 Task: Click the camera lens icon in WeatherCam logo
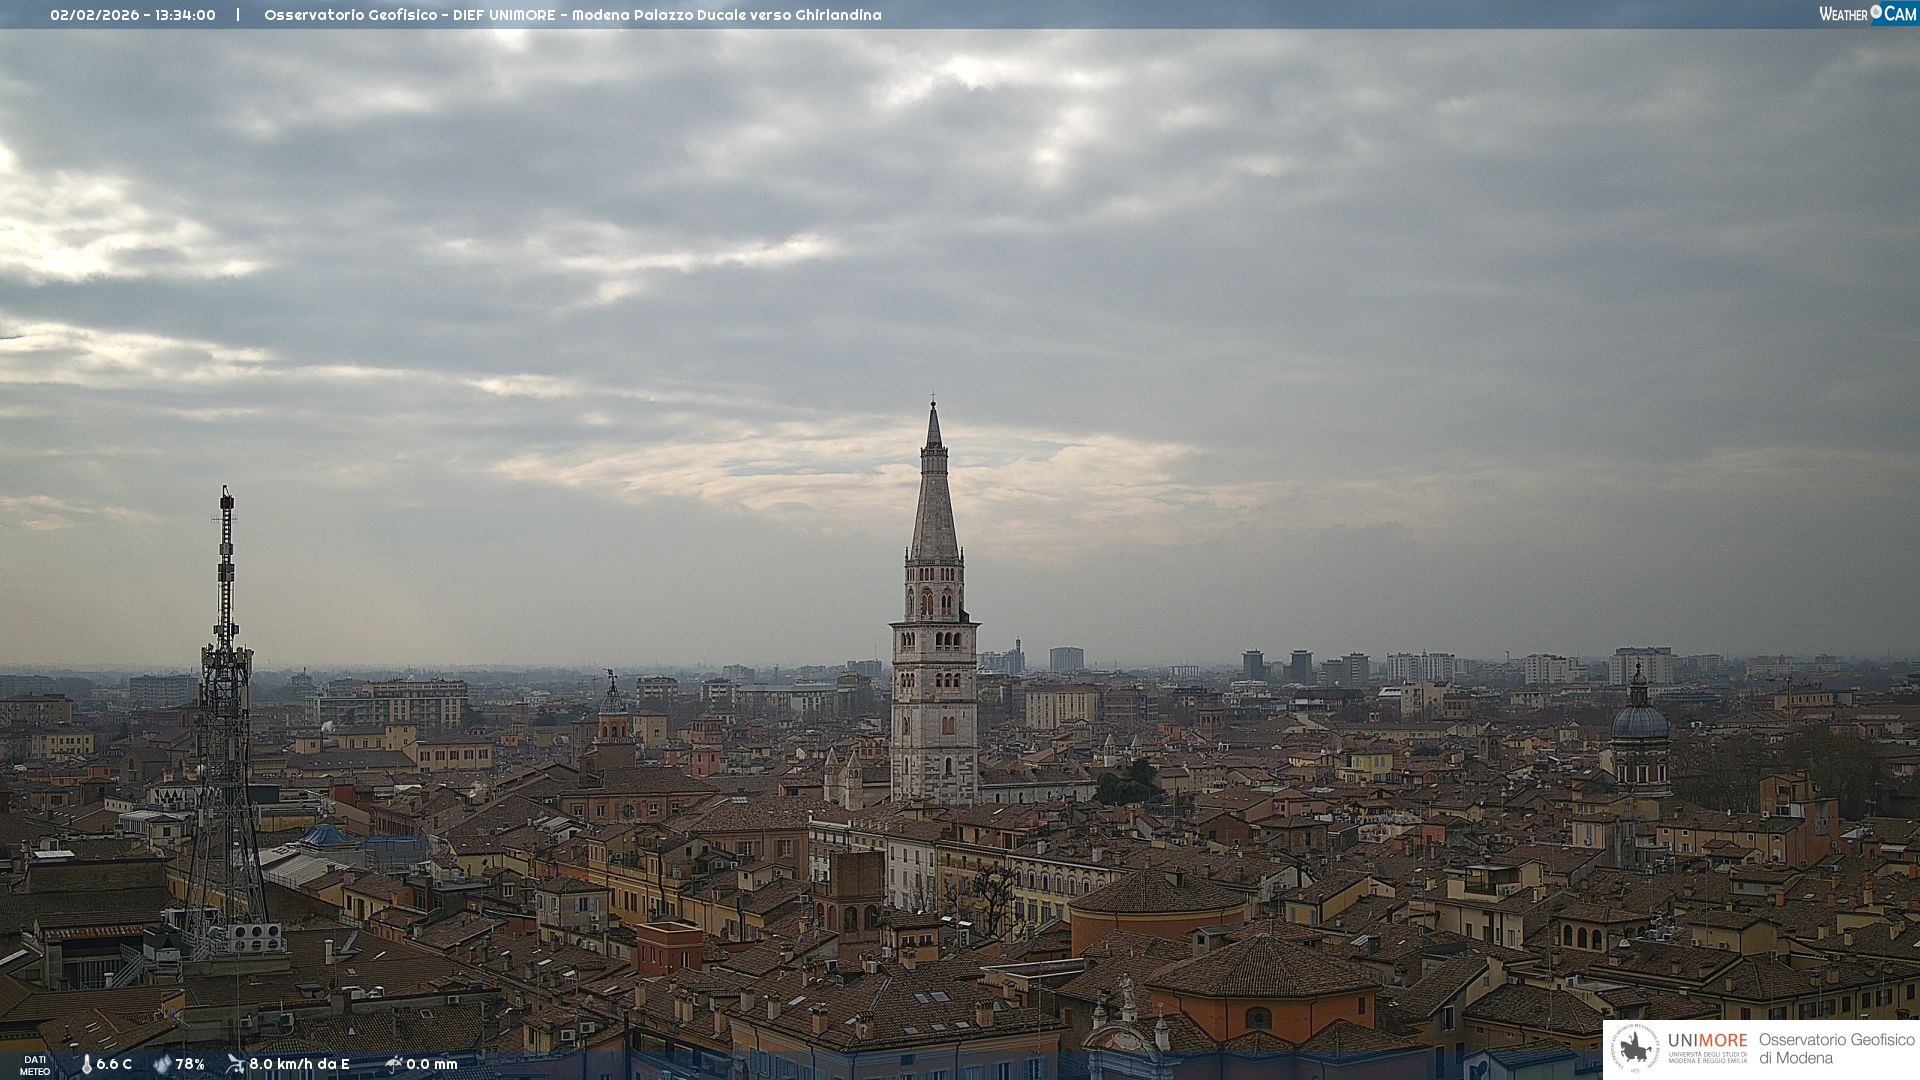click(1876, 12)
